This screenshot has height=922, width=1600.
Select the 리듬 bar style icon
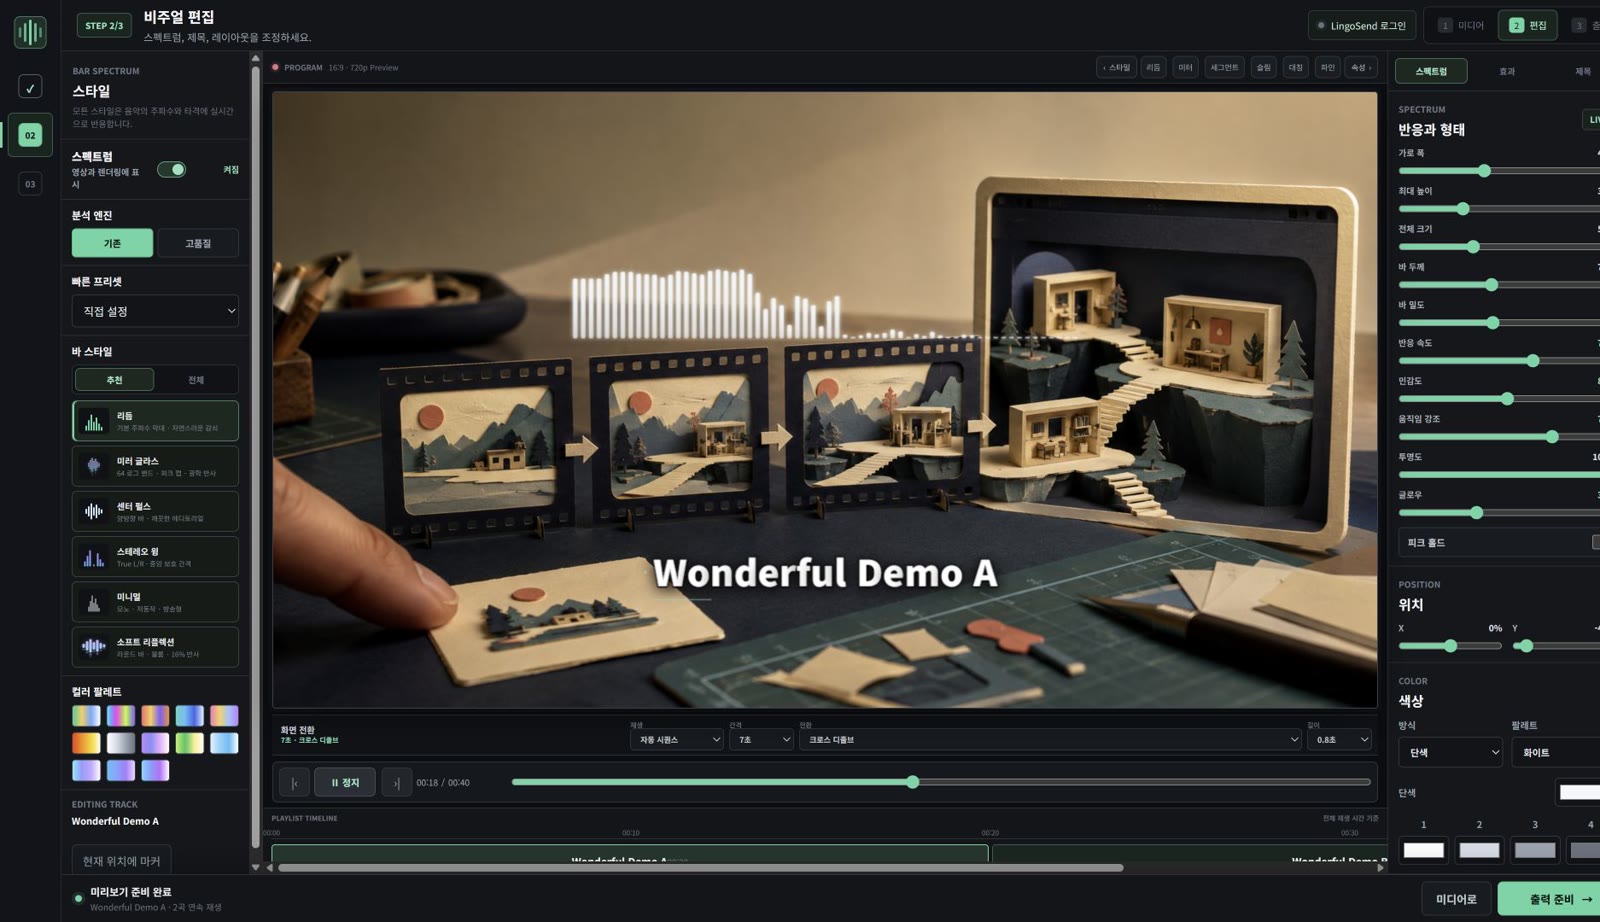click(94, 421)
